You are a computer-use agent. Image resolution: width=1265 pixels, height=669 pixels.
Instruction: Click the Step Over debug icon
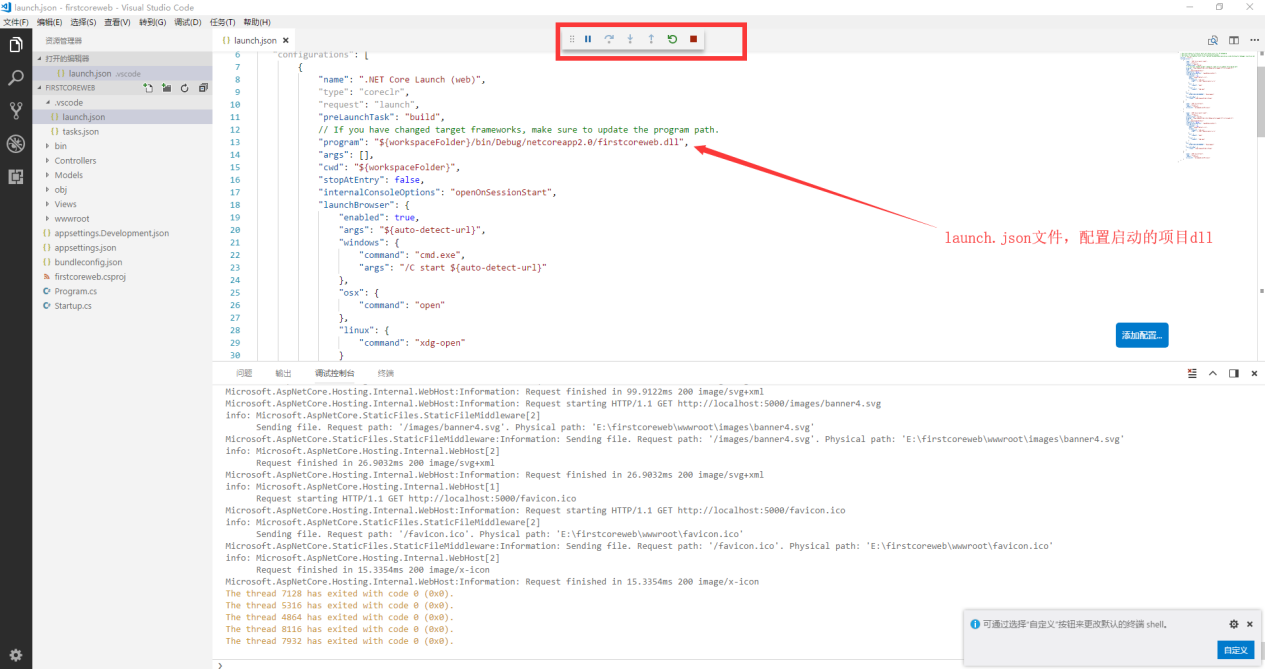609,39
